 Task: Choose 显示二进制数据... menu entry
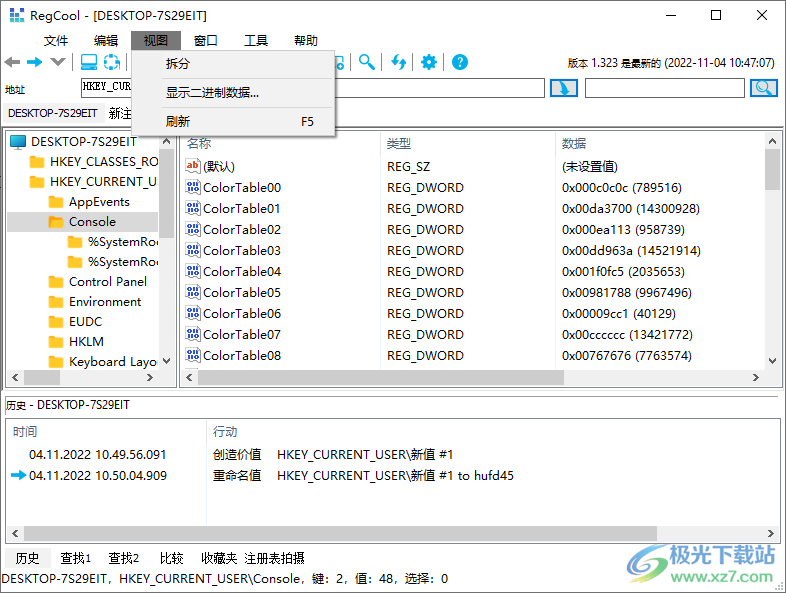click(x=233, y=93)
